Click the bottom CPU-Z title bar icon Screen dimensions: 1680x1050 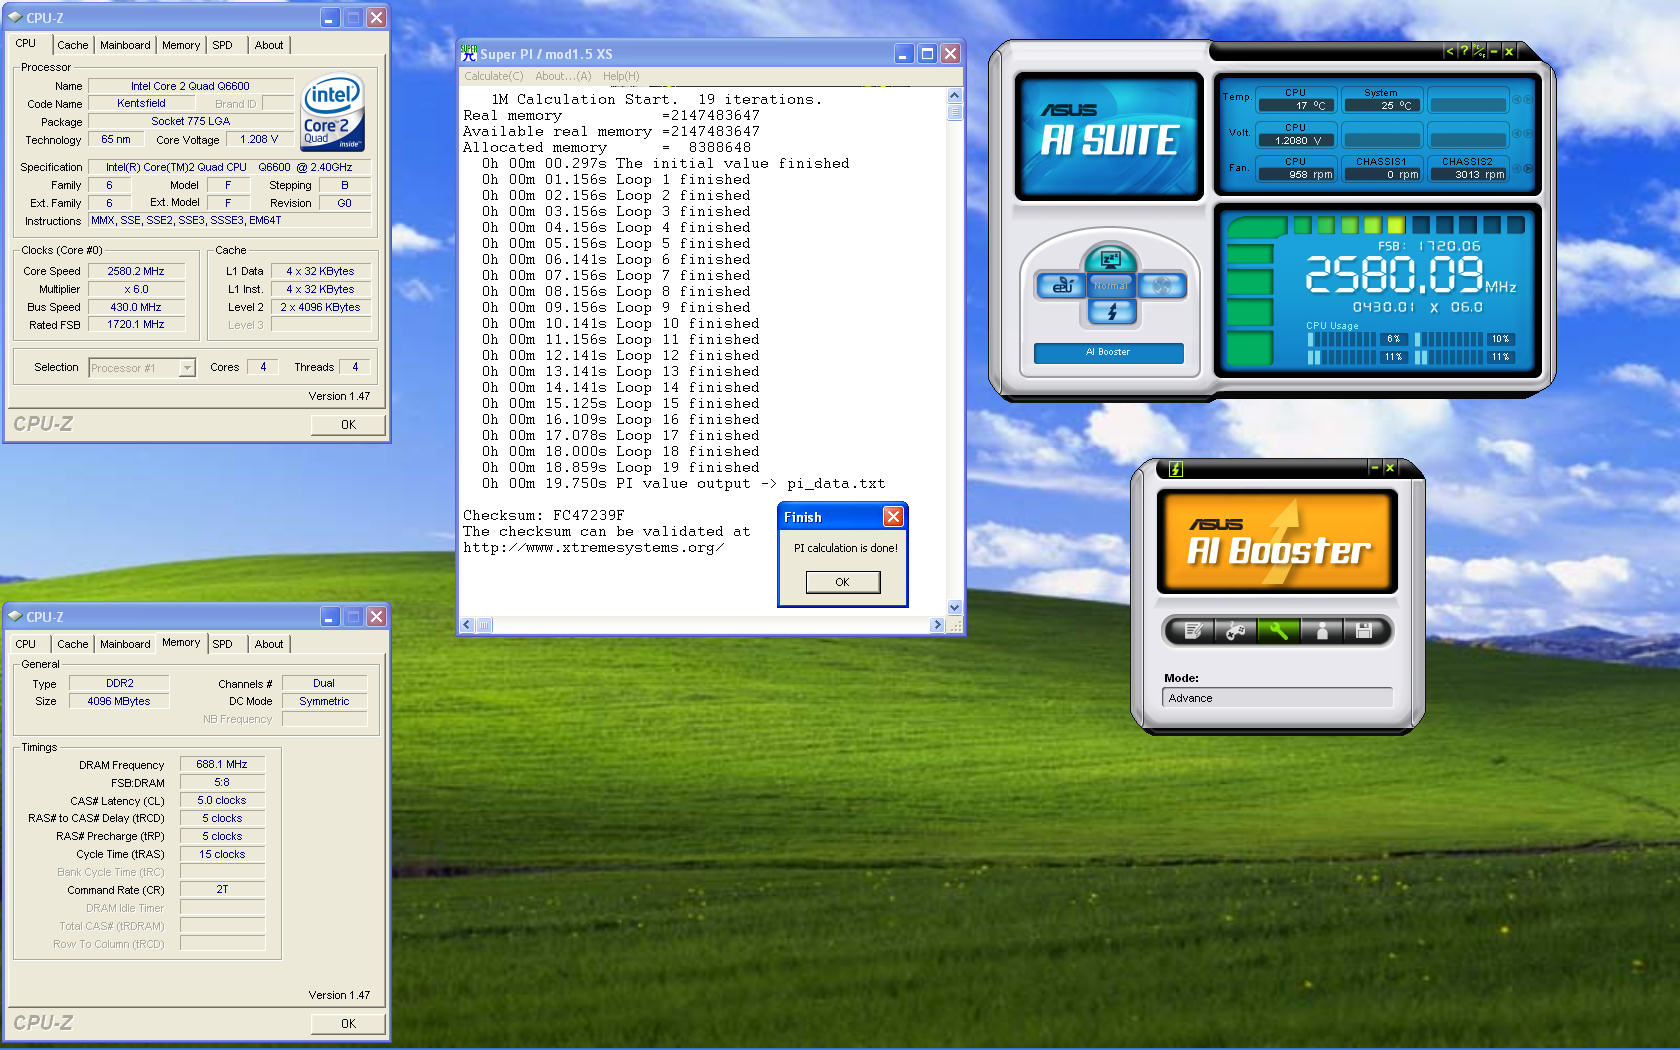(x=15, y=616)
